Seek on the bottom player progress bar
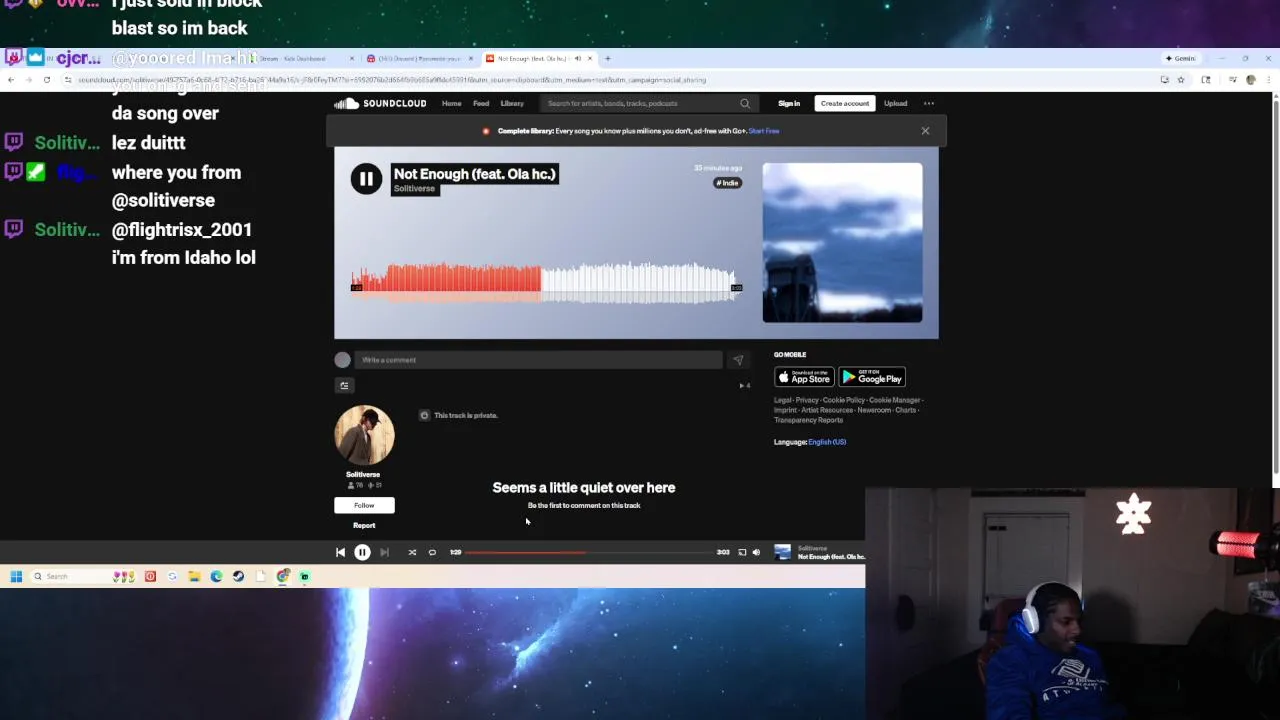1280x720 pixels. tap(590, 552)
